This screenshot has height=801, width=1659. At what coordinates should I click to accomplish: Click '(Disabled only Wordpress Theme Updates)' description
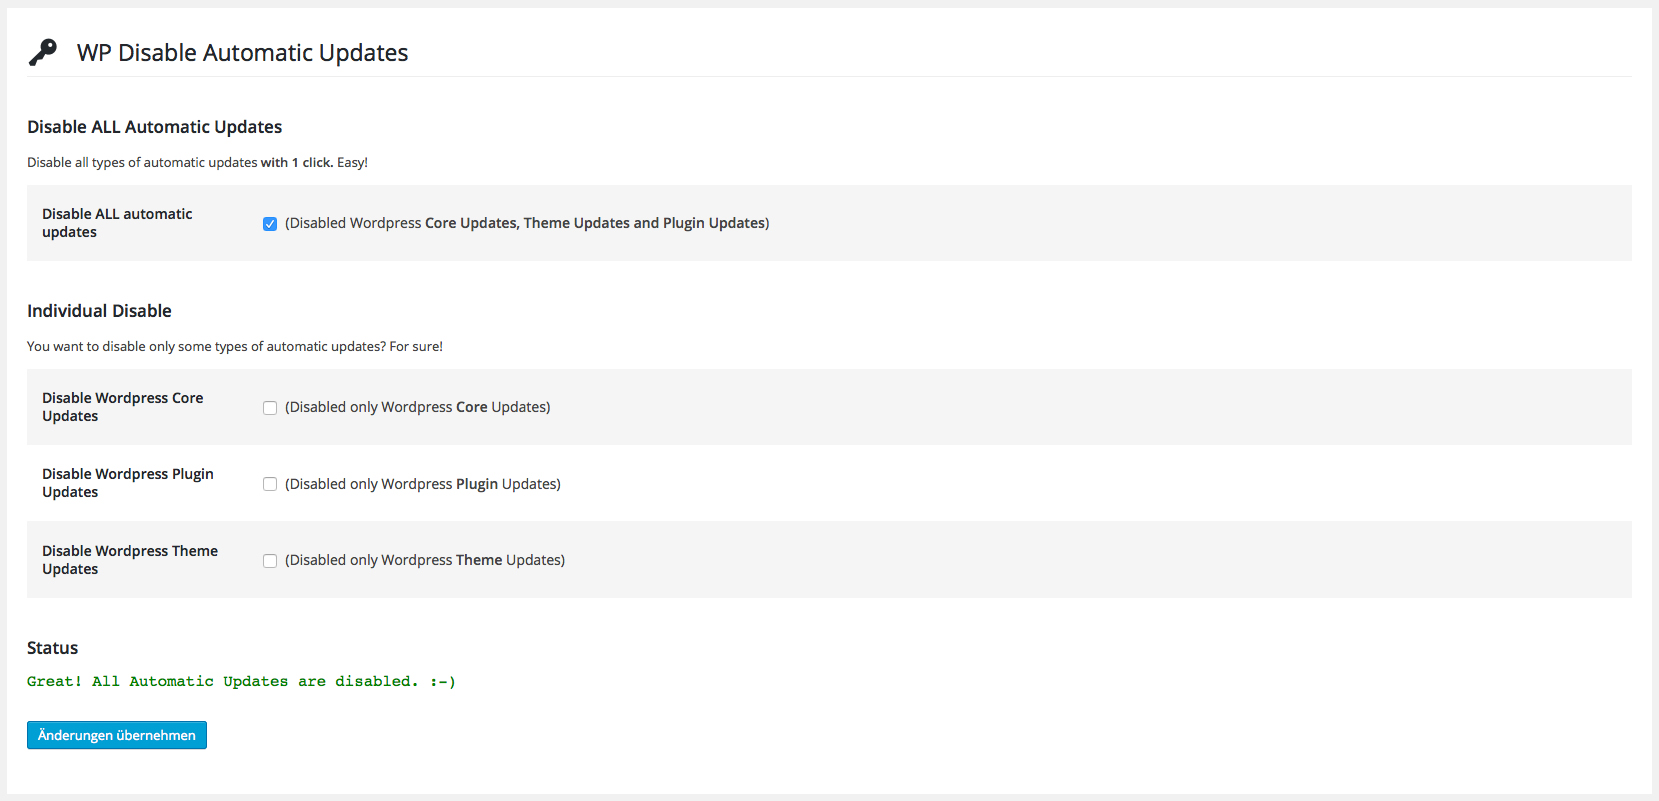[x=425, y=560]
